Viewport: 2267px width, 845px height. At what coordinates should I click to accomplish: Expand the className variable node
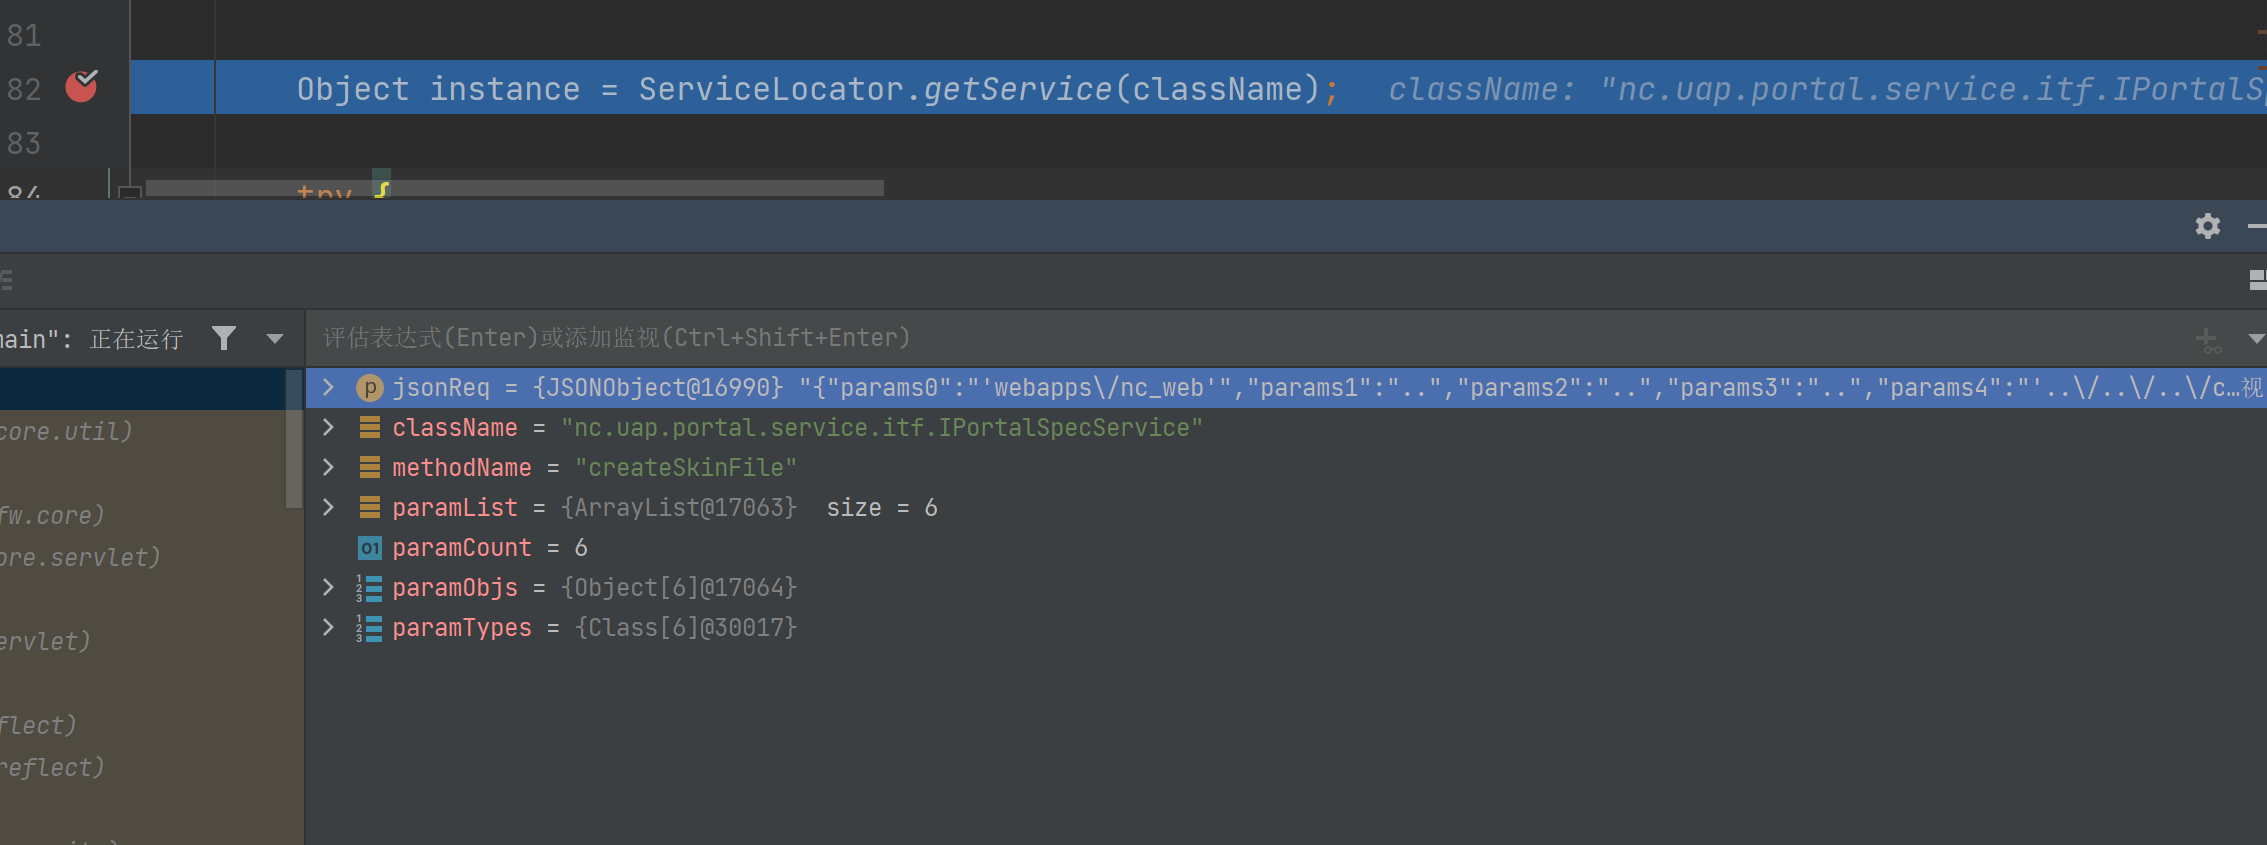point(328,427)
